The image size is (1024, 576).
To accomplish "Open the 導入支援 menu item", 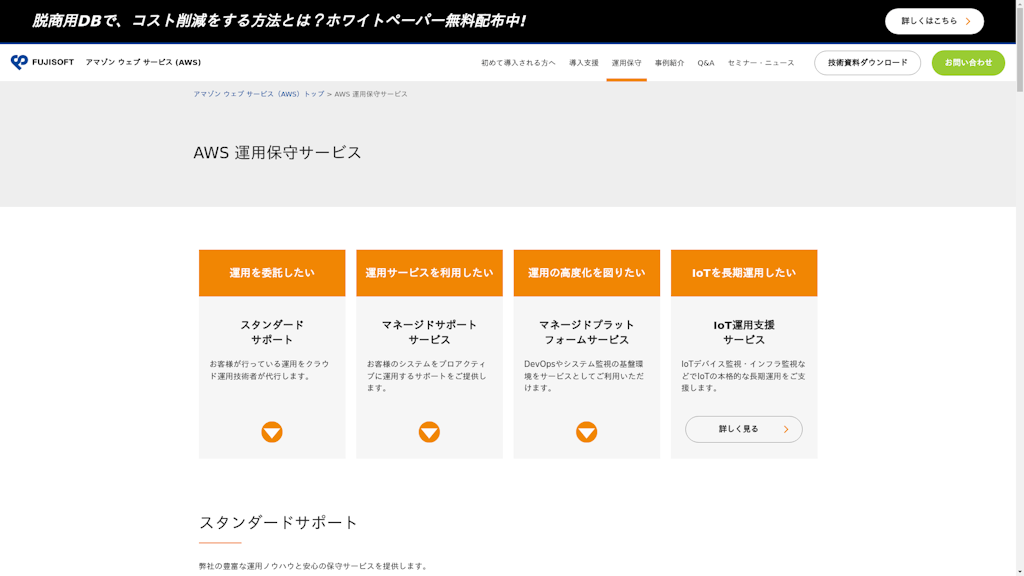I will coord(584,63).
